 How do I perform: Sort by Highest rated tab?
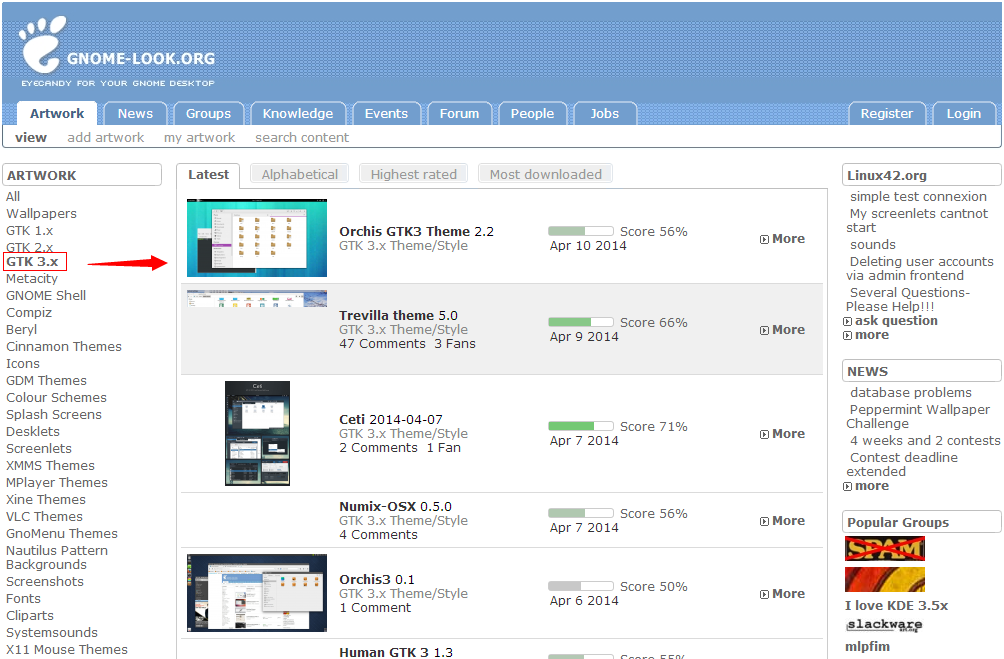point(414,174)
